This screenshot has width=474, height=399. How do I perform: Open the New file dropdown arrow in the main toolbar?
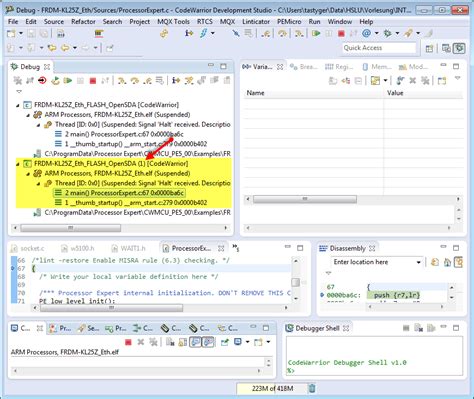pos(21,33)
